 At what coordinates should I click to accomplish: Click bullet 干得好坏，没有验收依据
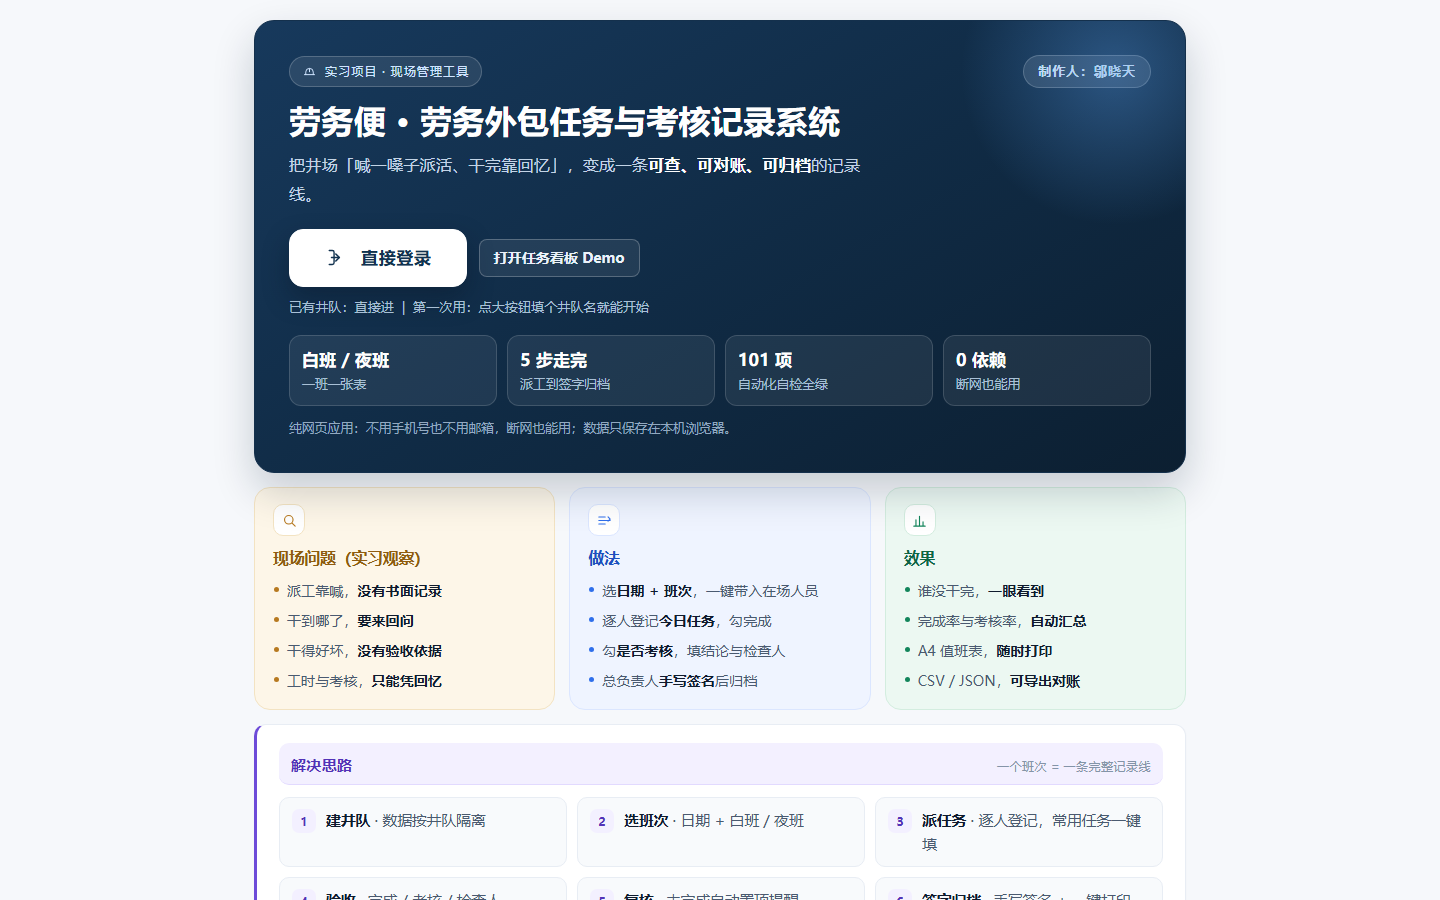(x=364, y=651)
